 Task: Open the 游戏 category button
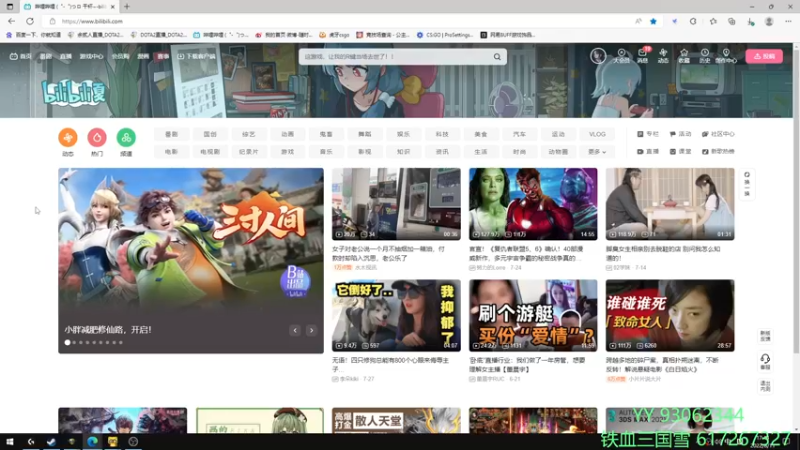287,152
